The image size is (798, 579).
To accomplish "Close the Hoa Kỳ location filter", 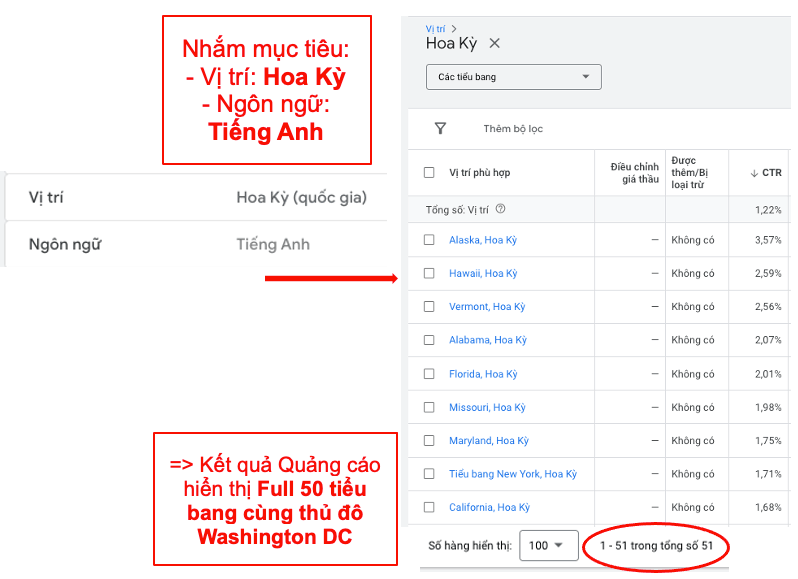I will click(494, 43).
